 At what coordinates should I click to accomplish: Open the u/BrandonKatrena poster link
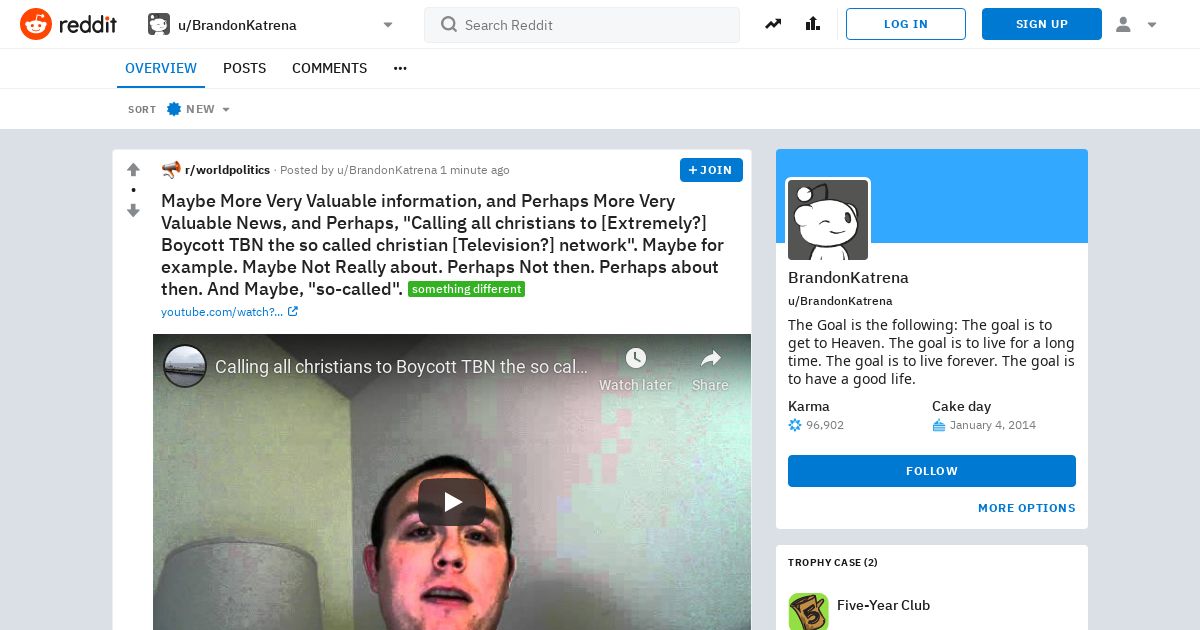point(387,170)
